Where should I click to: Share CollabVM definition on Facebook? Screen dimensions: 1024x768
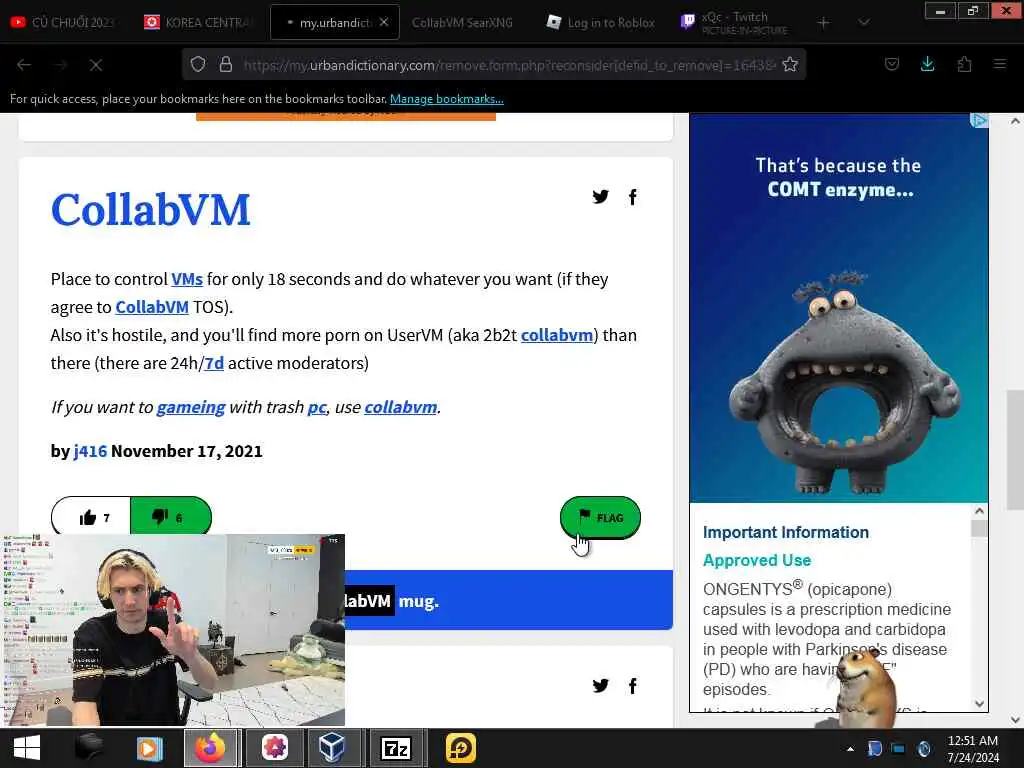(x=632, y=197)
